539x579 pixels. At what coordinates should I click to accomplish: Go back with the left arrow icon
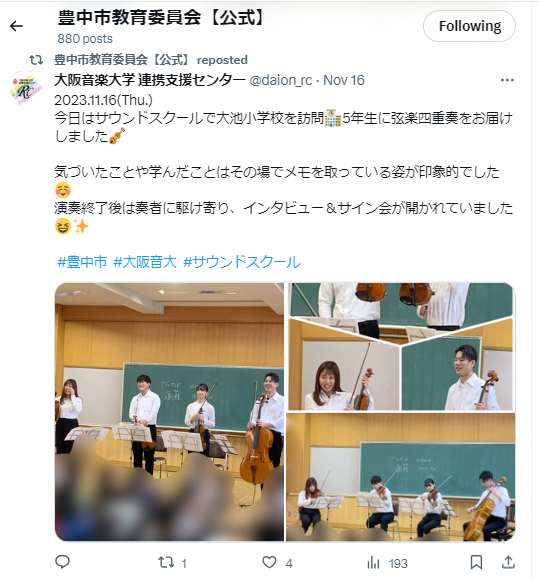coord(16,26)
